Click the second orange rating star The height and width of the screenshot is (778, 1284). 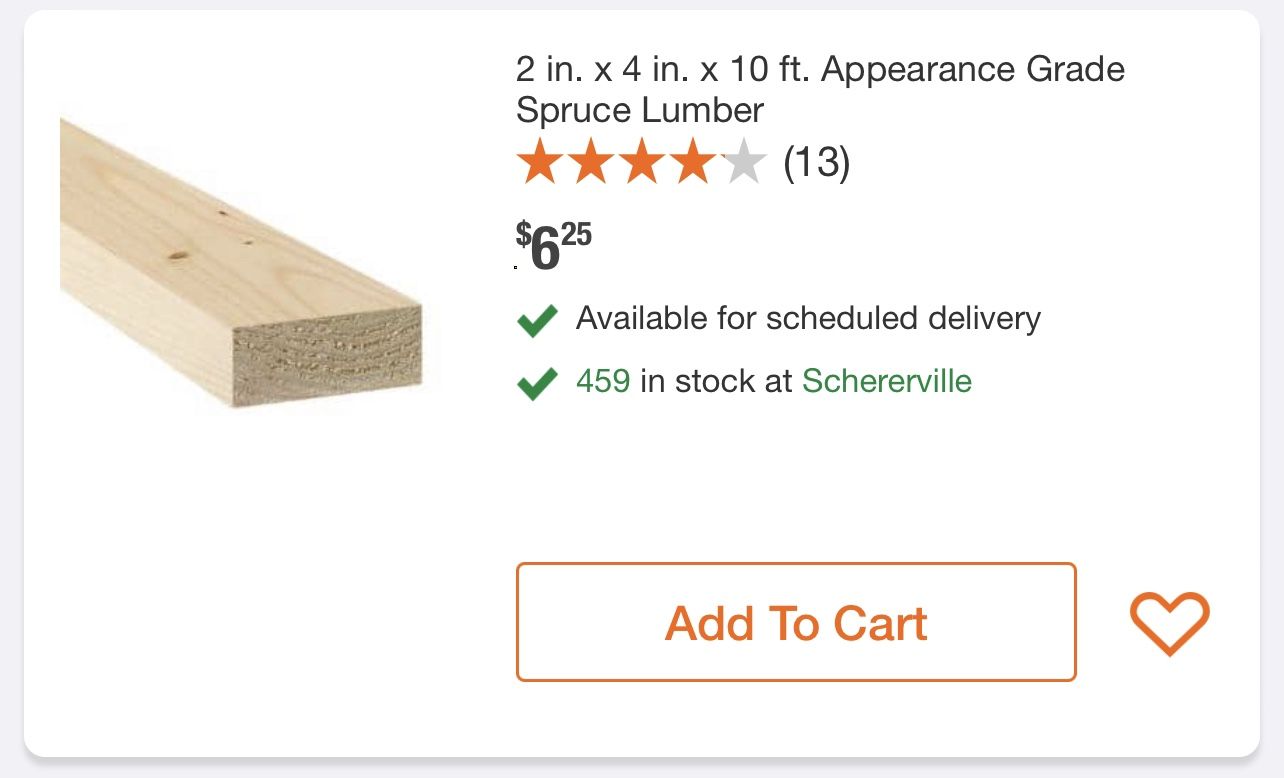pos(591,163)
